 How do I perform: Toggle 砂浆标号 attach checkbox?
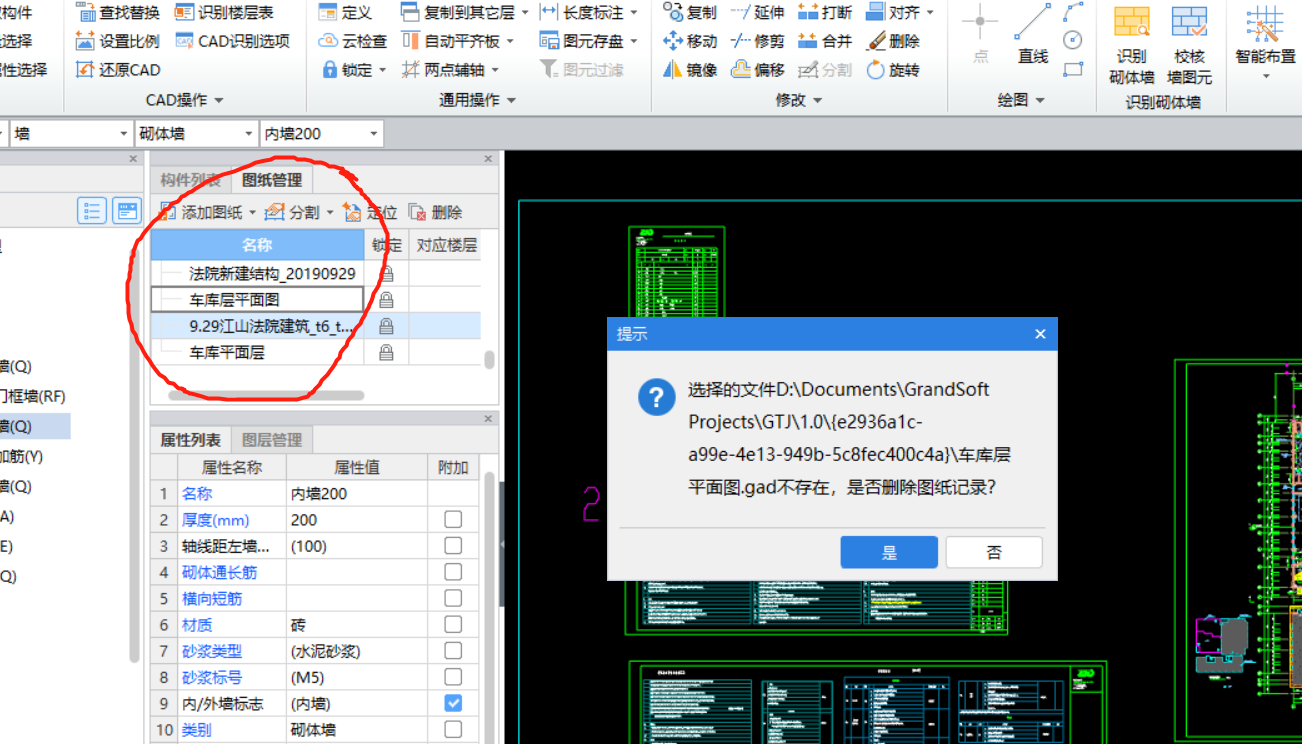453,677
